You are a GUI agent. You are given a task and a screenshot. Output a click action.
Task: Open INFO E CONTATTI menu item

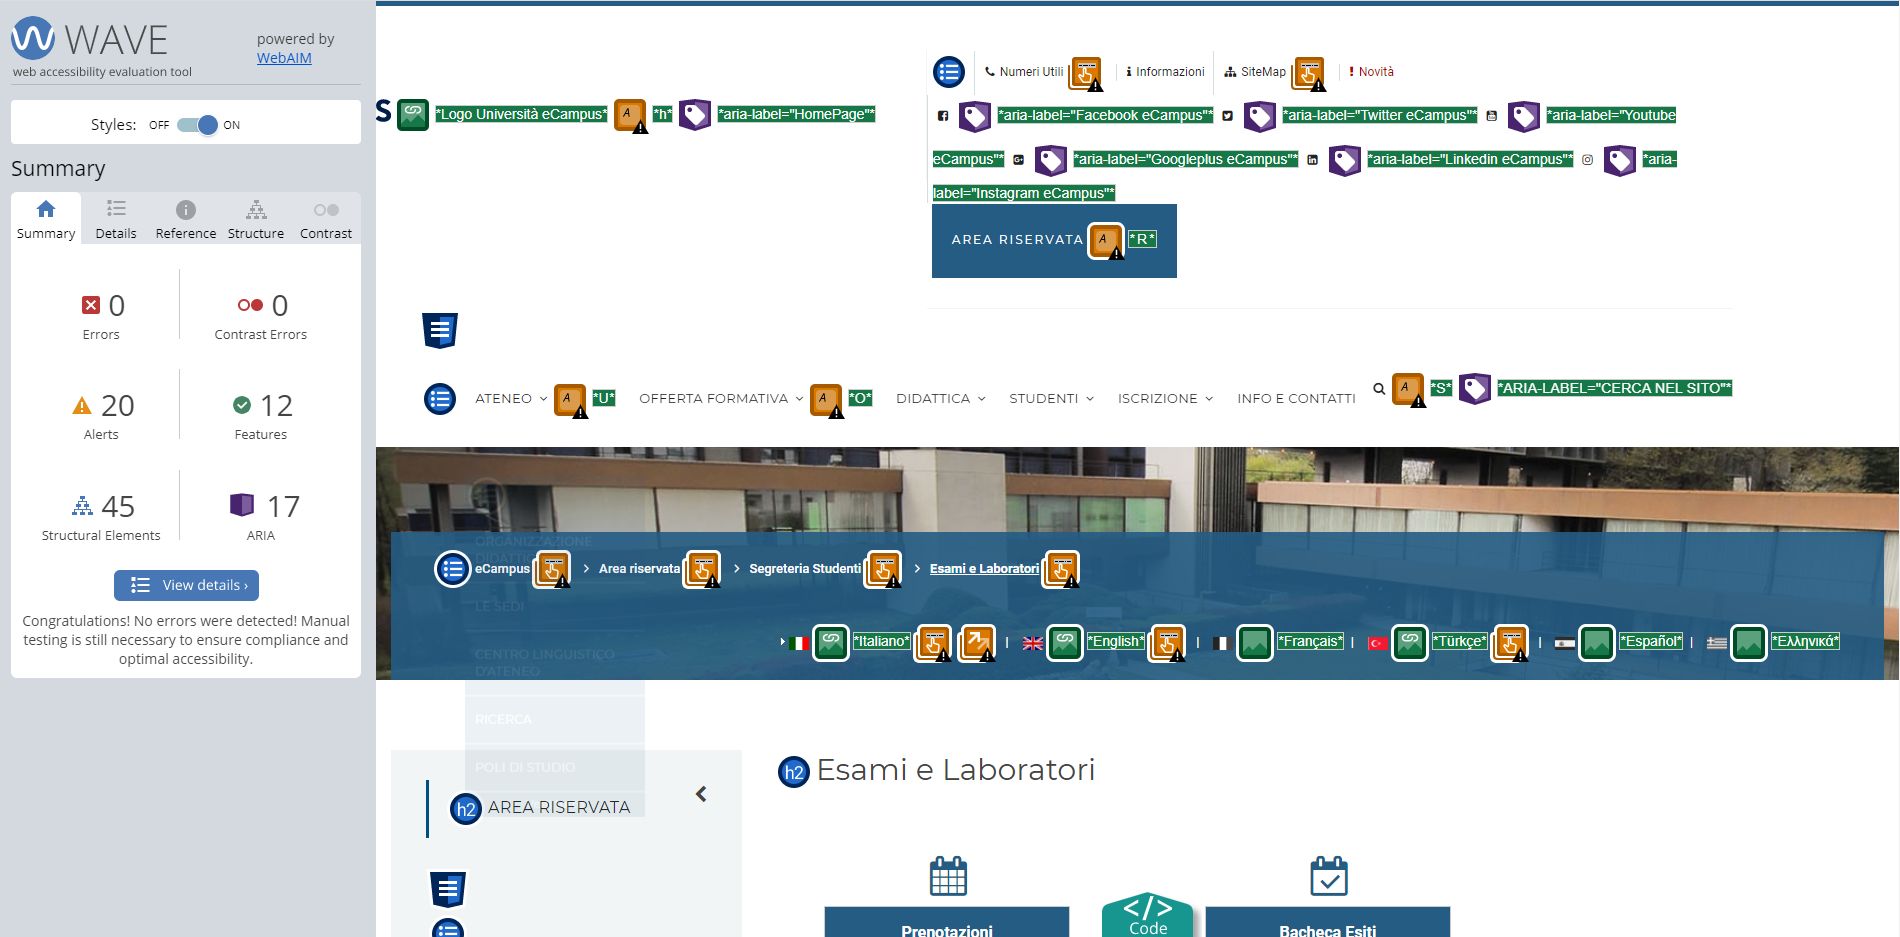coord(1296,398)
